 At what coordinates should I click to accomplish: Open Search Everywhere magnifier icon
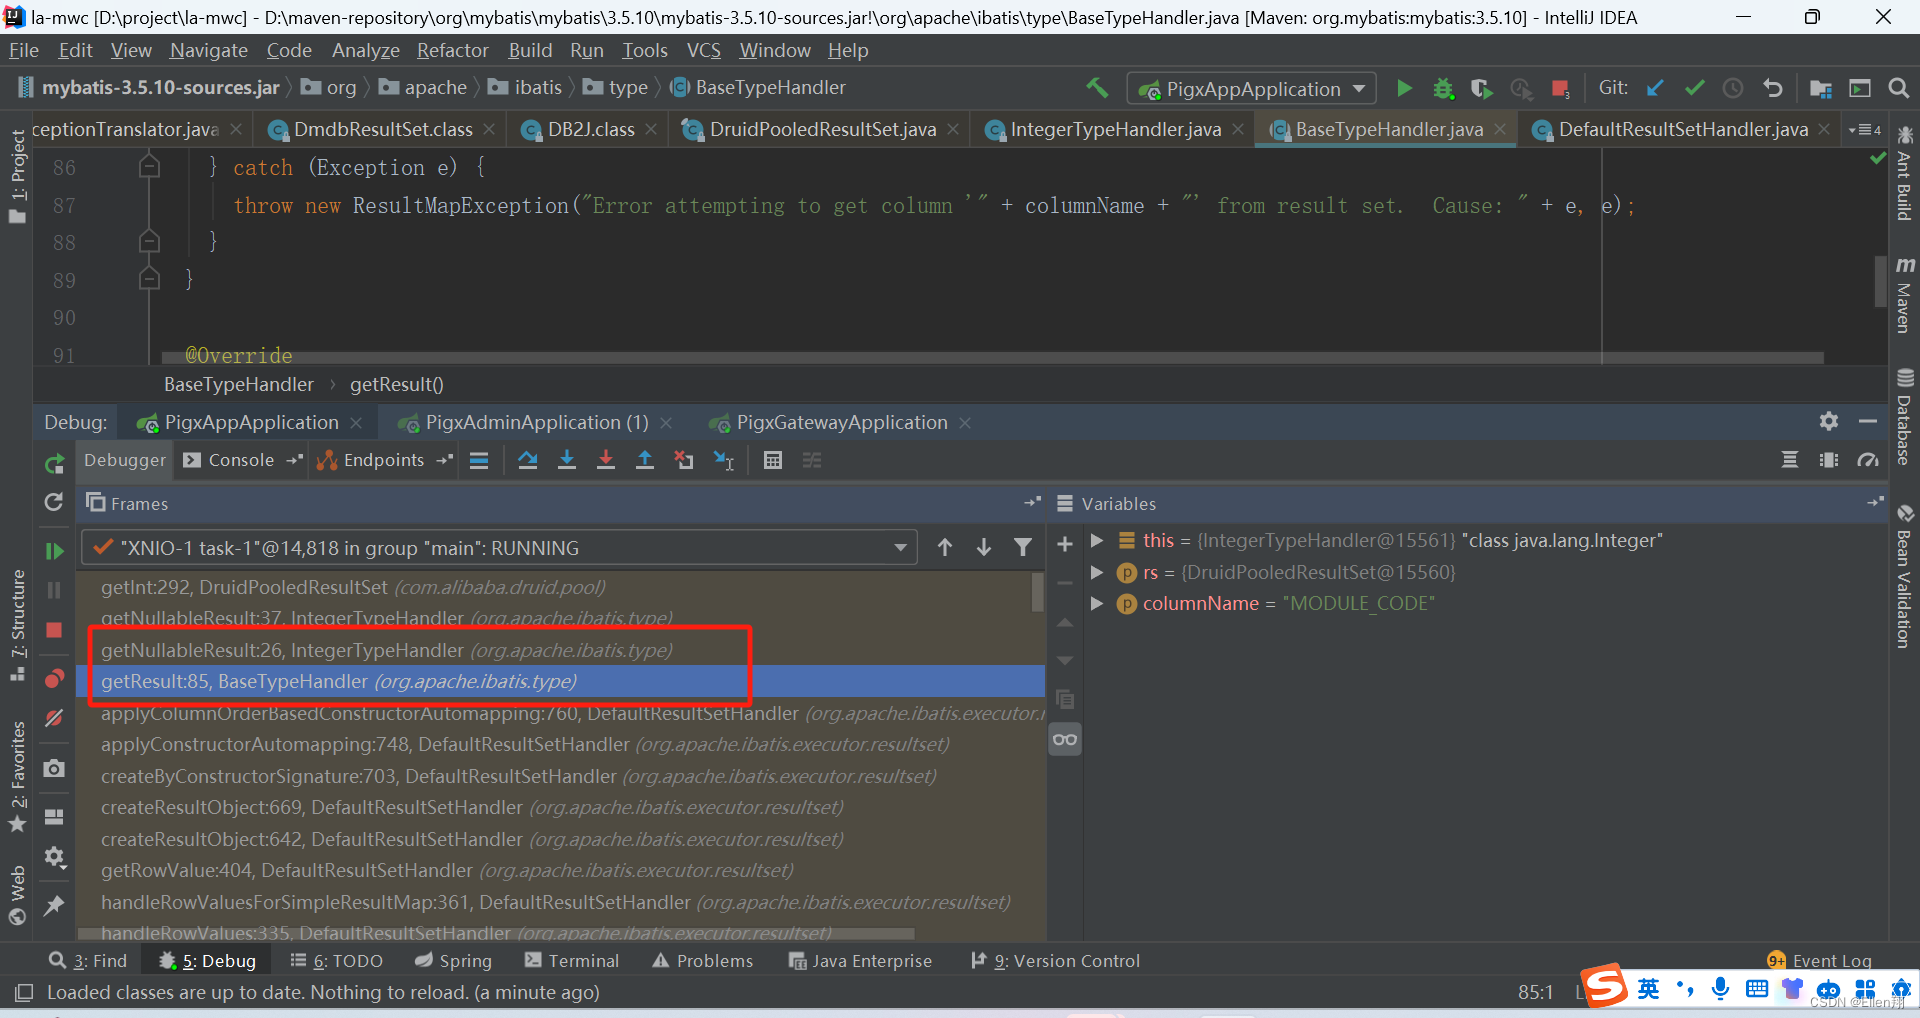click(1898, 88)
